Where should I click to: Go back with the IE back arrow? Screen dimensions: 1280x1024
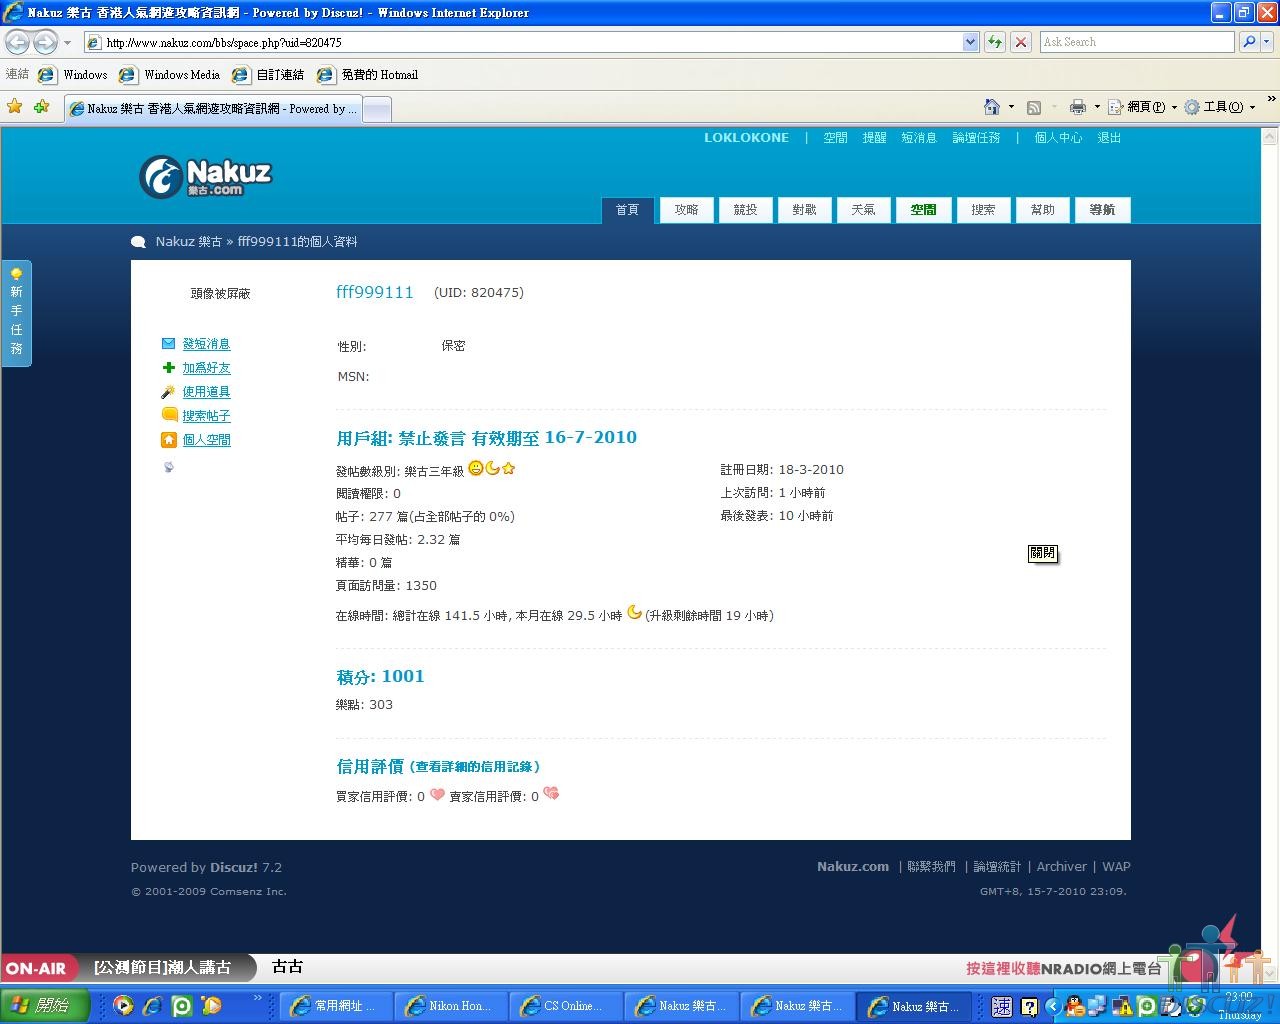[18, 42]
